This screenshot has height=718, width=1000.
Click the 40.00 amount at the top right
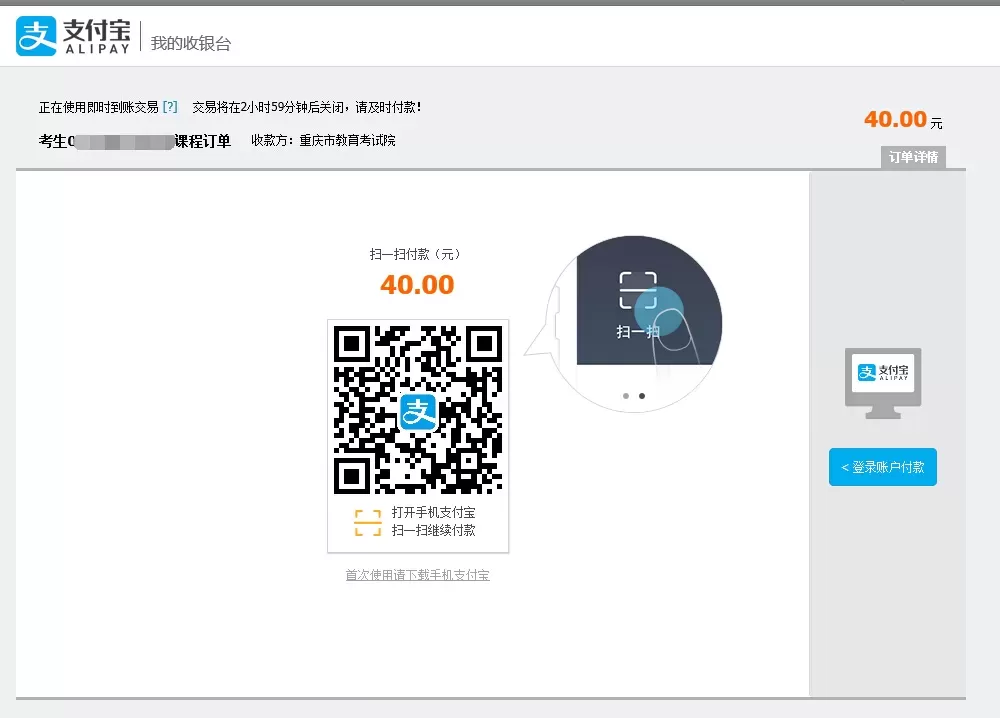click(895, 119)
